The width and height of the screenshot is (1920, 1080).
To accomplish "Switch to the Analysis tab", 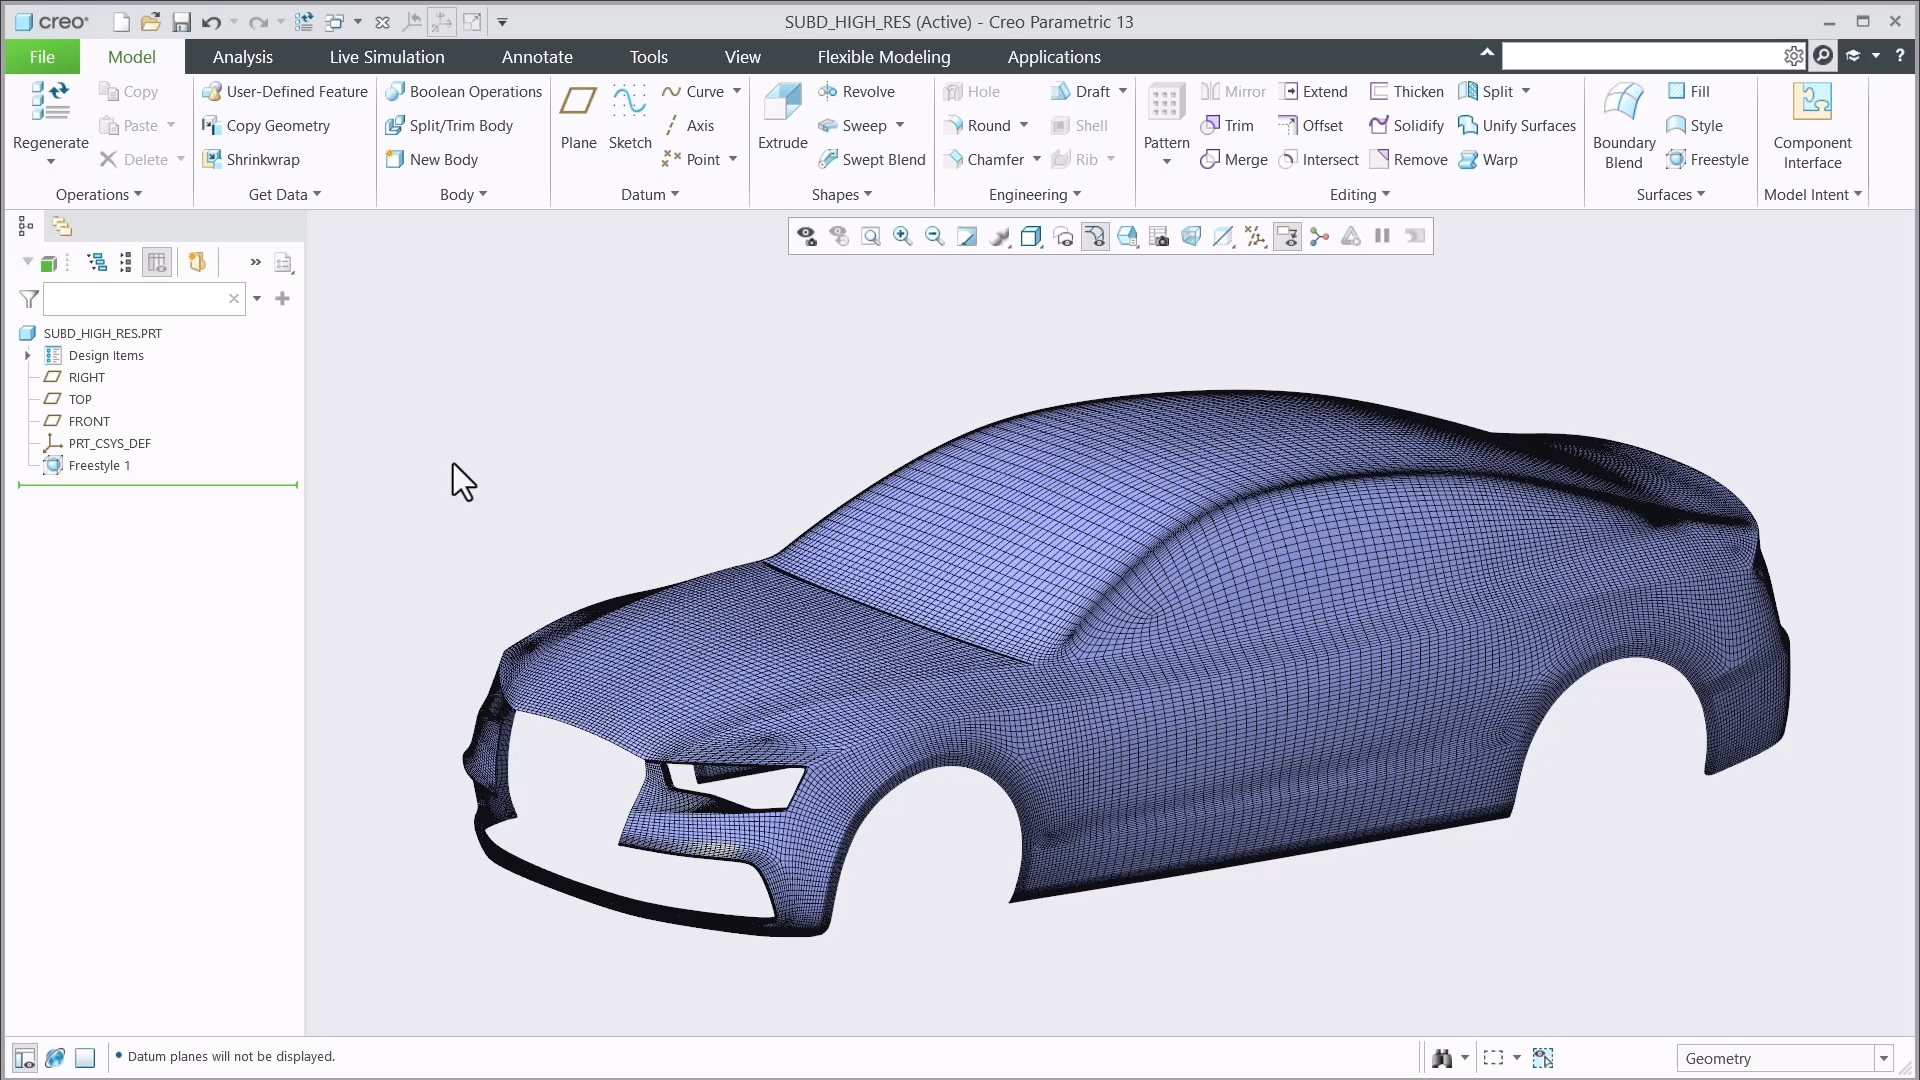I will (242, 57).
